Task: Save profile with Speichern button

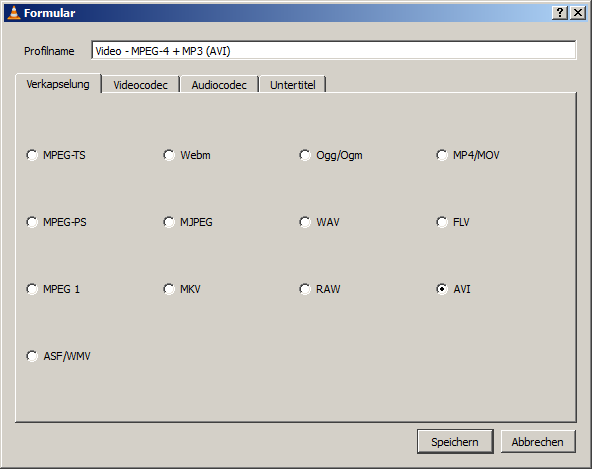Action: [x=455, y=442]
